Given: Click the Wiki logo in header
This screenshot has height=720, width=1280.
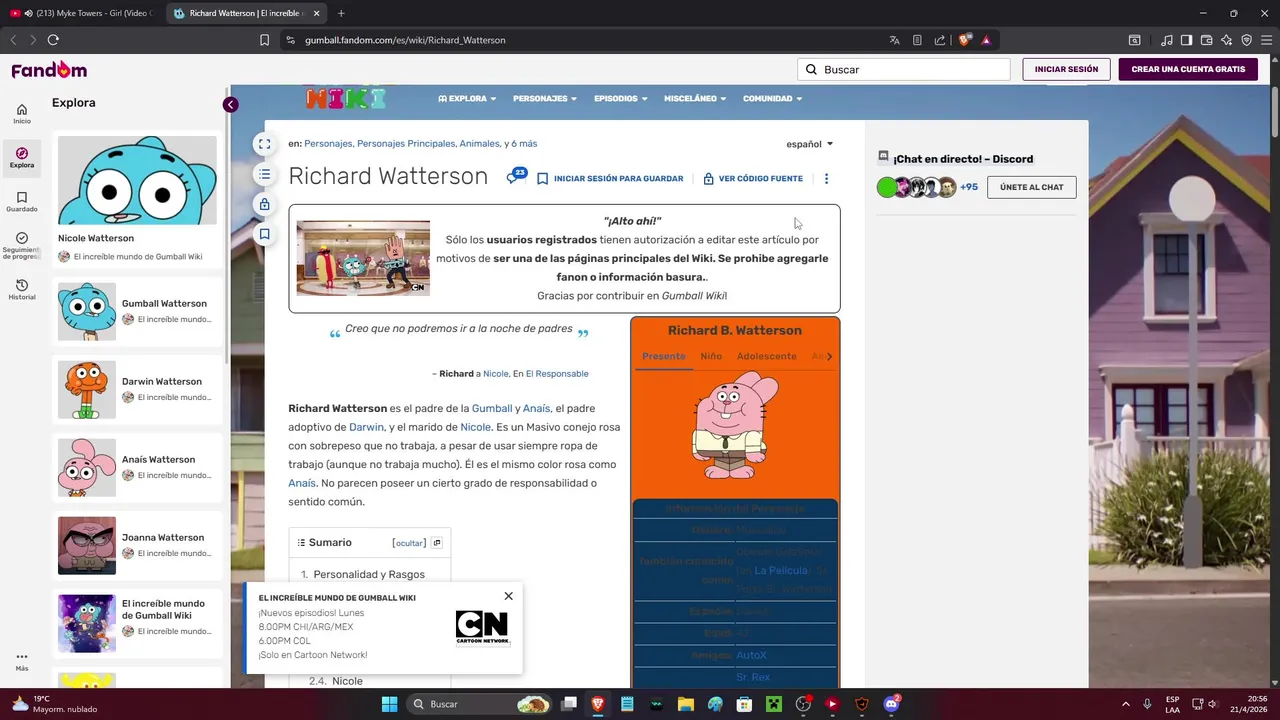Looking at the screenshot, I should (345, 98).
